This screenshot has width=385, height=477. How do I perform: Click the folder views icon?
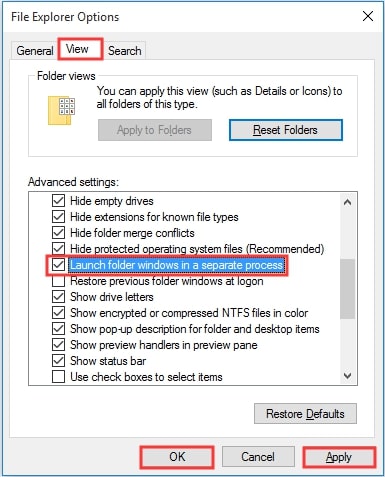coord(62,111)
